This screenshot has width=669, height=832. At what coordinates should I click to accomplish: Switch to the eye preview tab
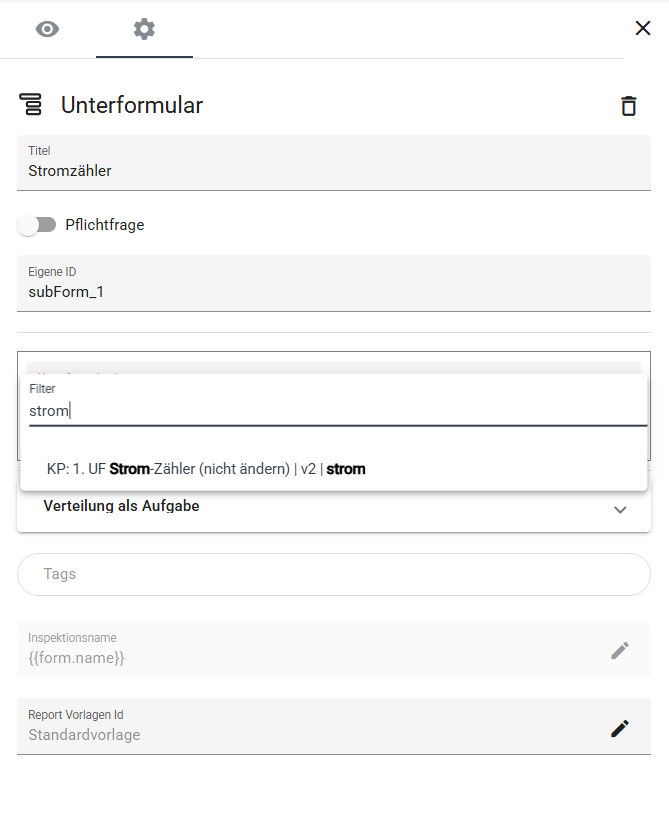click(x=47, y=29)
